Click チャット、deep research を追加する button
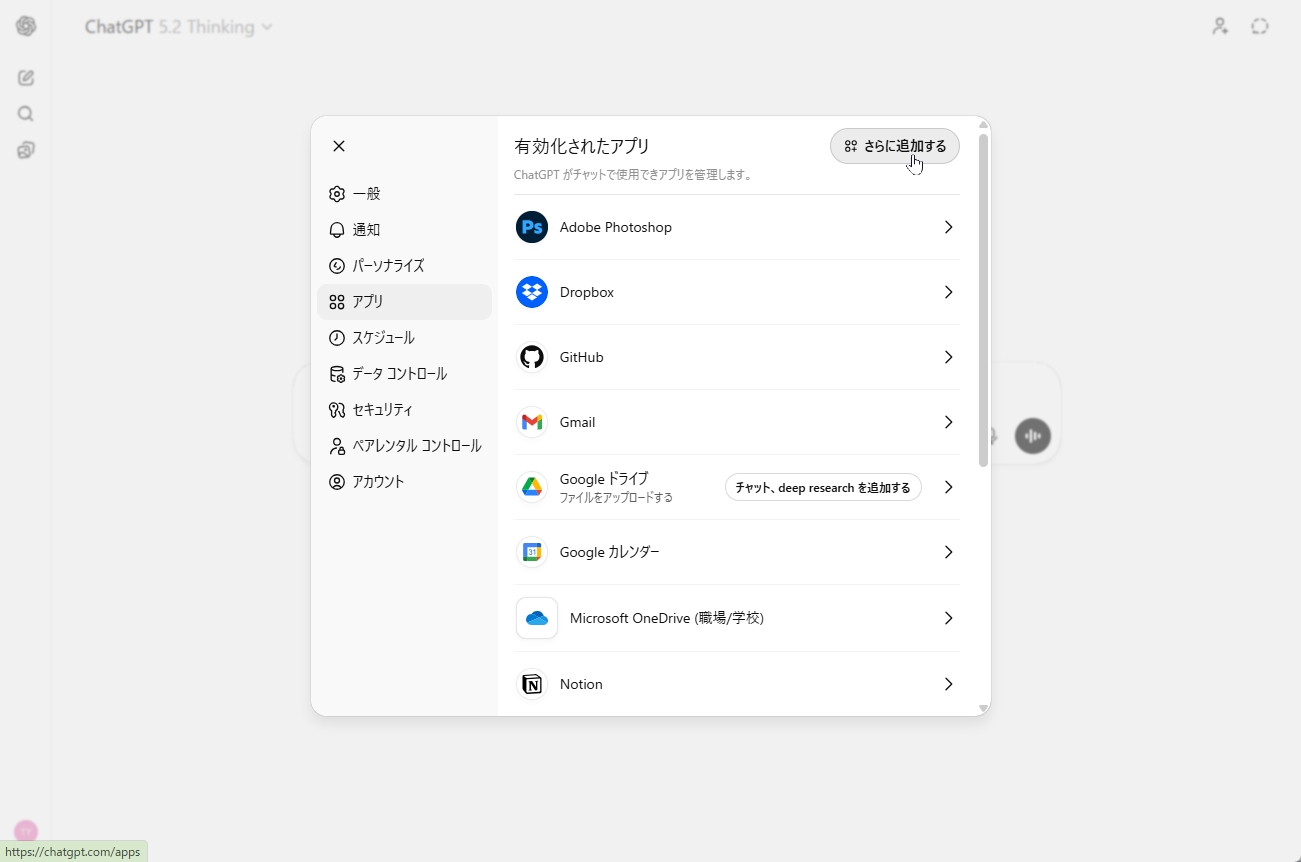 [823, 488]
